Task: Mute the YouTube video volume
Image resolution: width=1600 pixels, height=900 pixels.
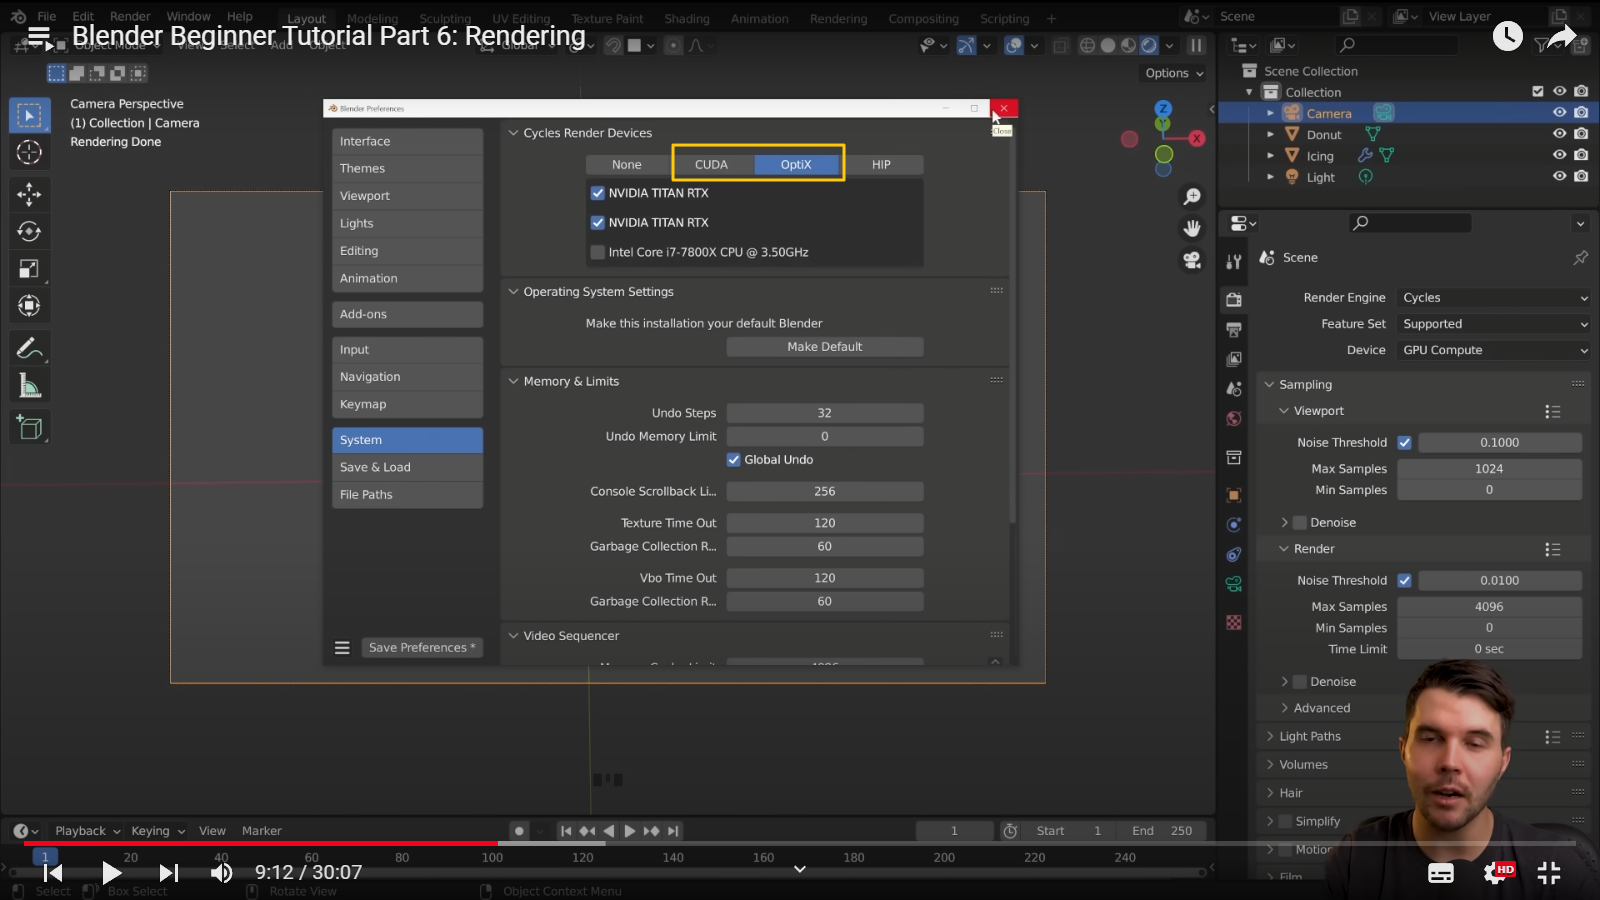Action: point(221,873)
